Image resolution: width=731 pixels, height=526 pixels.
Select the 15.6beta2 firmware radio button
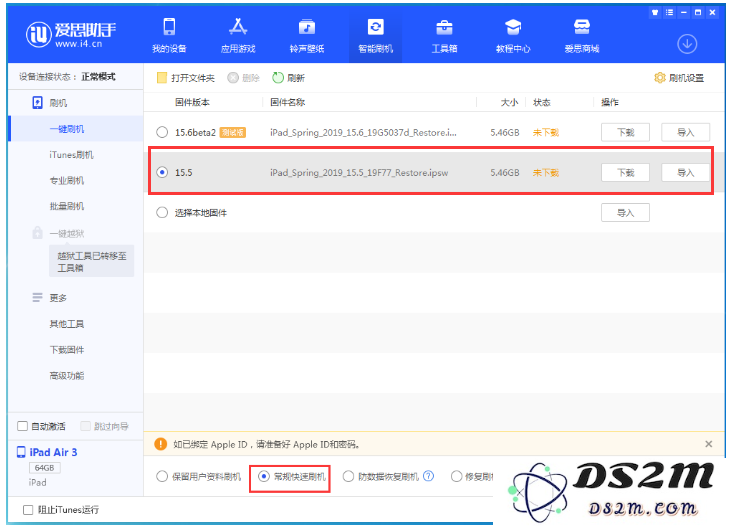162,132
